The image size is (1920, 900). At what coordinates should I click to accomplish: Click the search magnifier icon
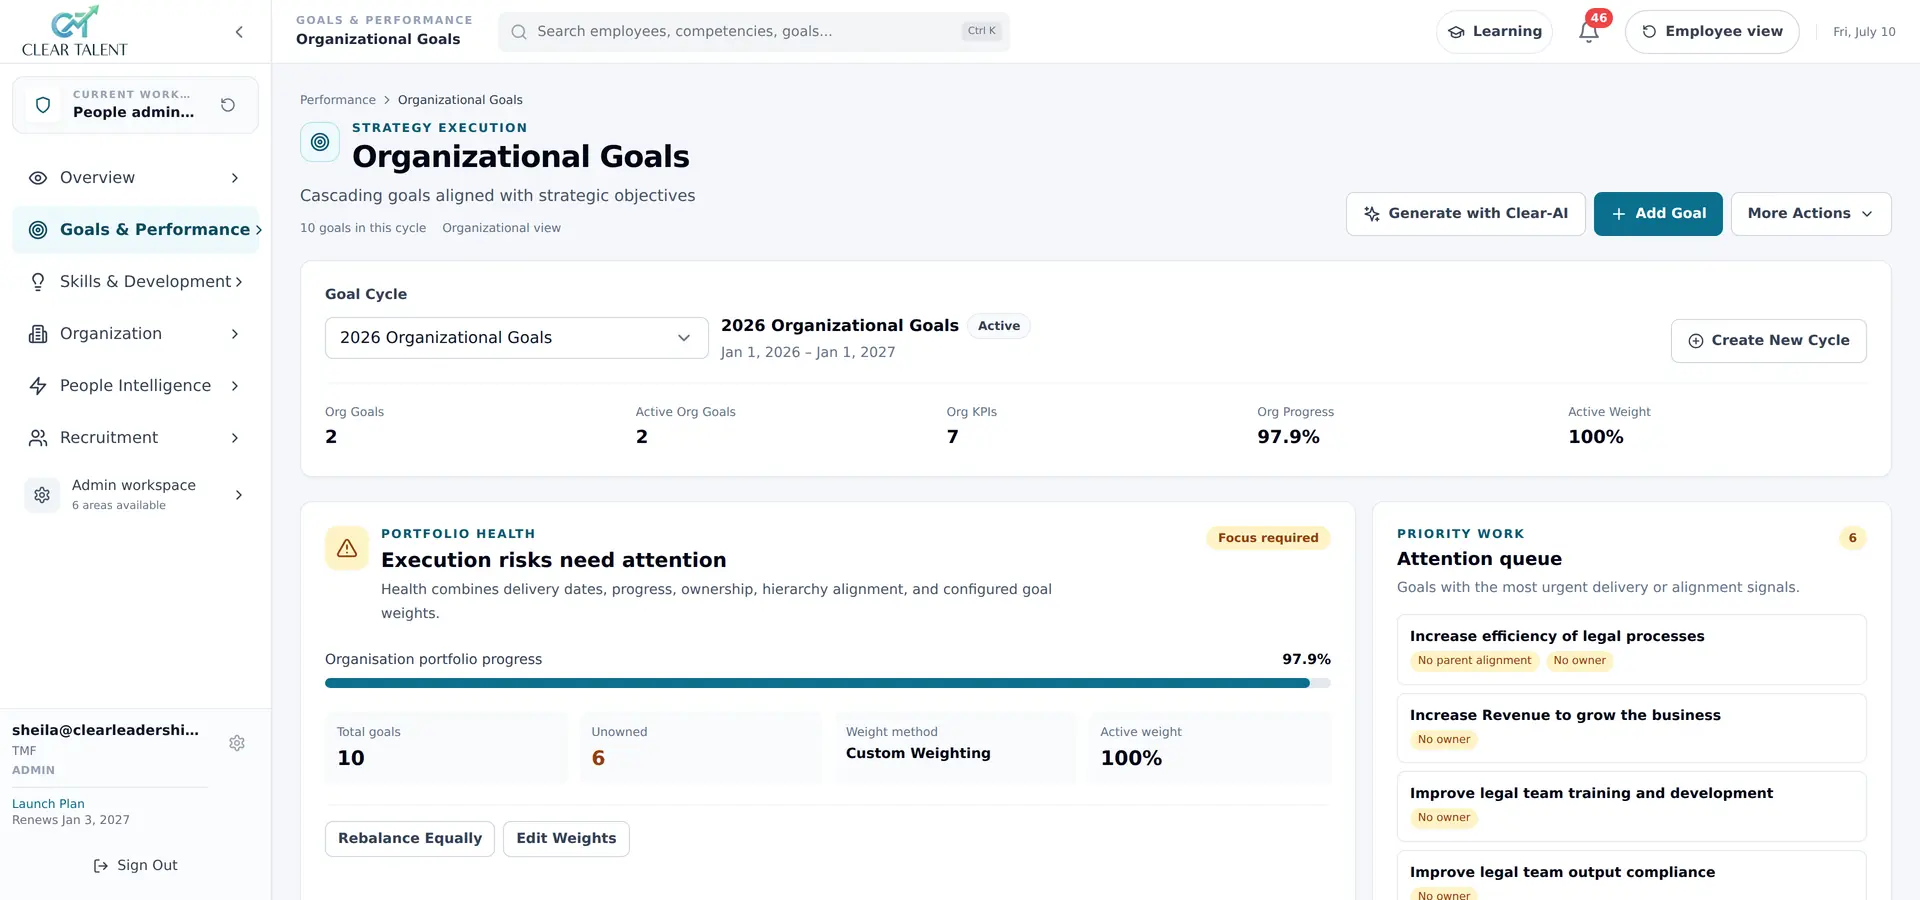519,32
